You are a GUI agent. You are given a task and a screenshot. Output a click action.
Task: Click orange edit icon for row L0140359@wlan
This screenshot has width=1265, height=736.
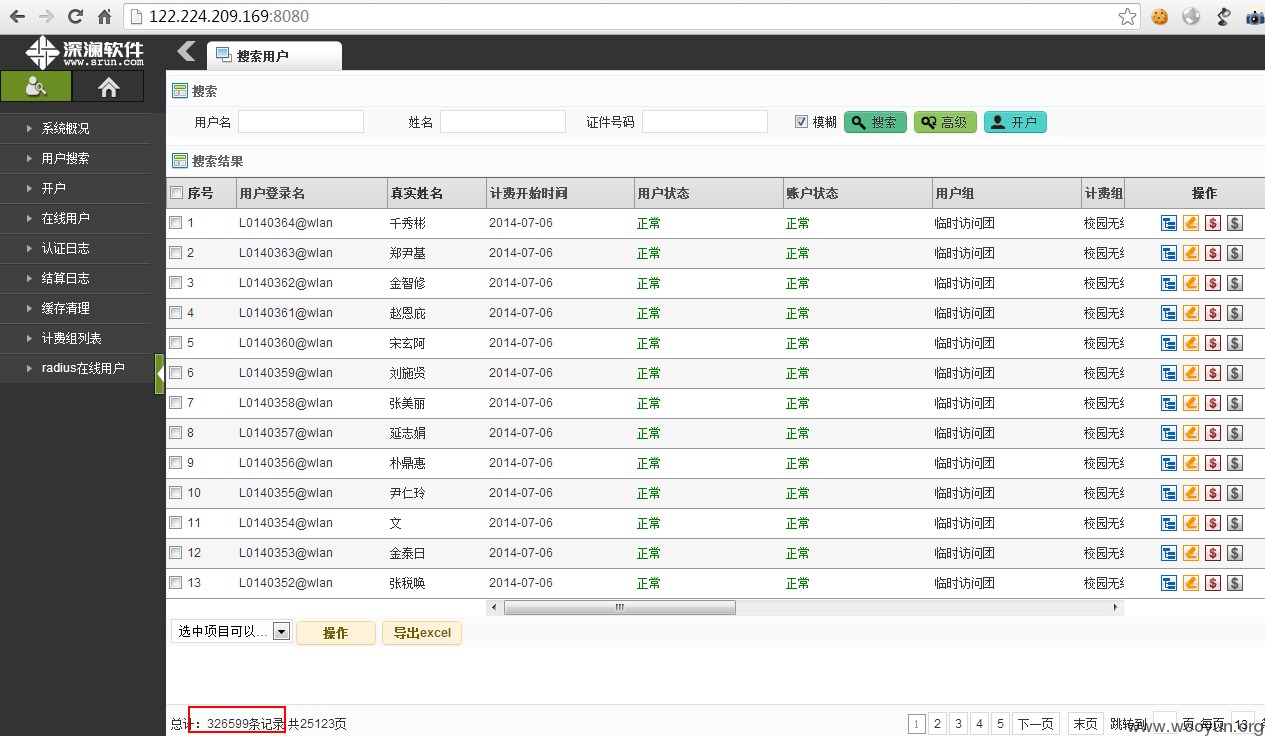(x=1191, y=373)
